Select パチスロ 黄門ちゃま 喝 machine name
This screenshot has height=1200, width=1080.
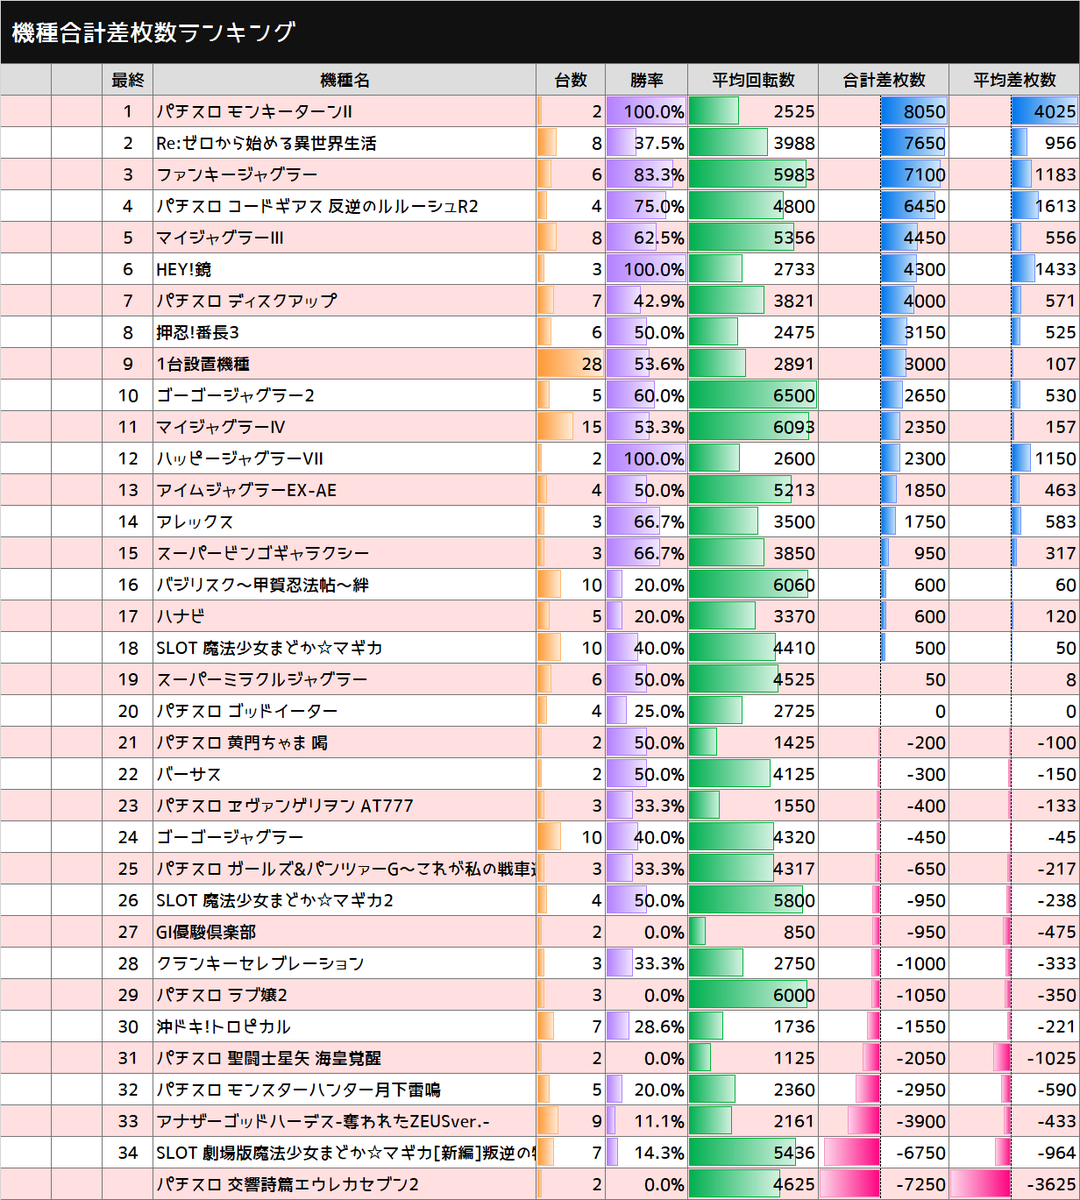(242, 742)
